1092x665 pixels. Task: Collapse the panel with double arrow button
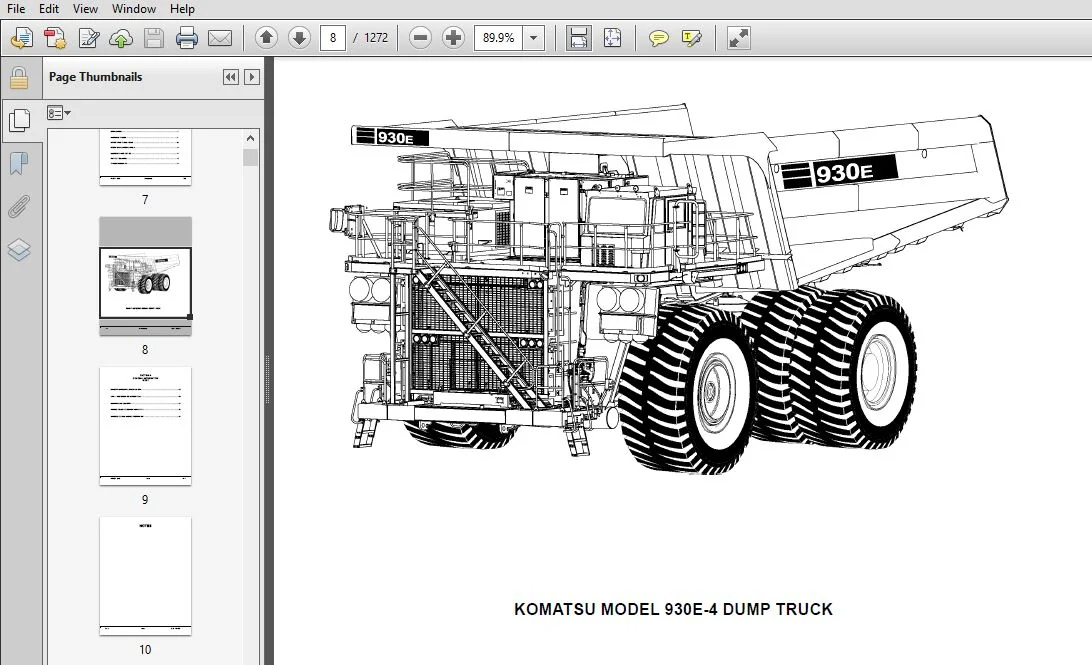coord(231,77)
